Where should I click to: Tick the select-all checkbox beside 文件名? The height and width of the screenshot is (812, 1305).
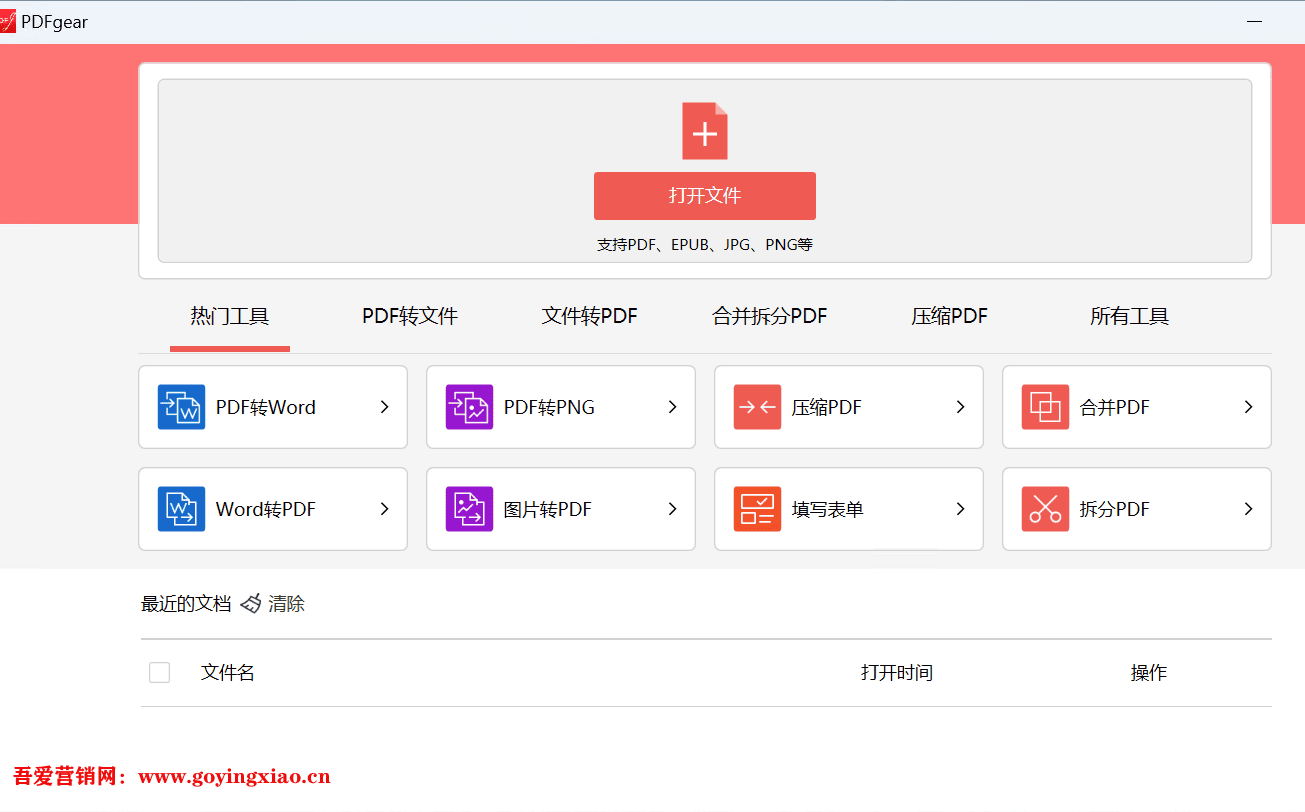(159, 673)
